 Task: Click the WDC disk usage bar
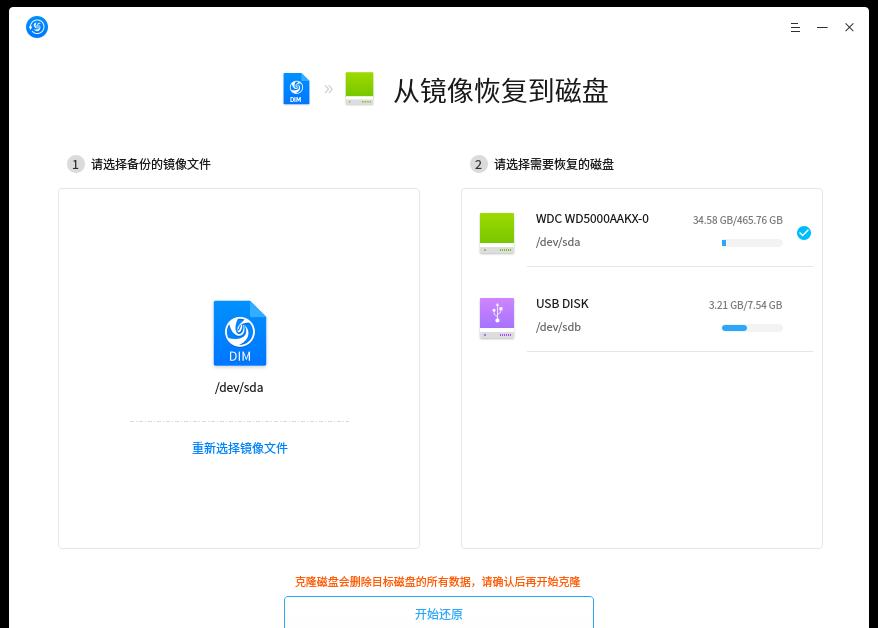[751, 243]
